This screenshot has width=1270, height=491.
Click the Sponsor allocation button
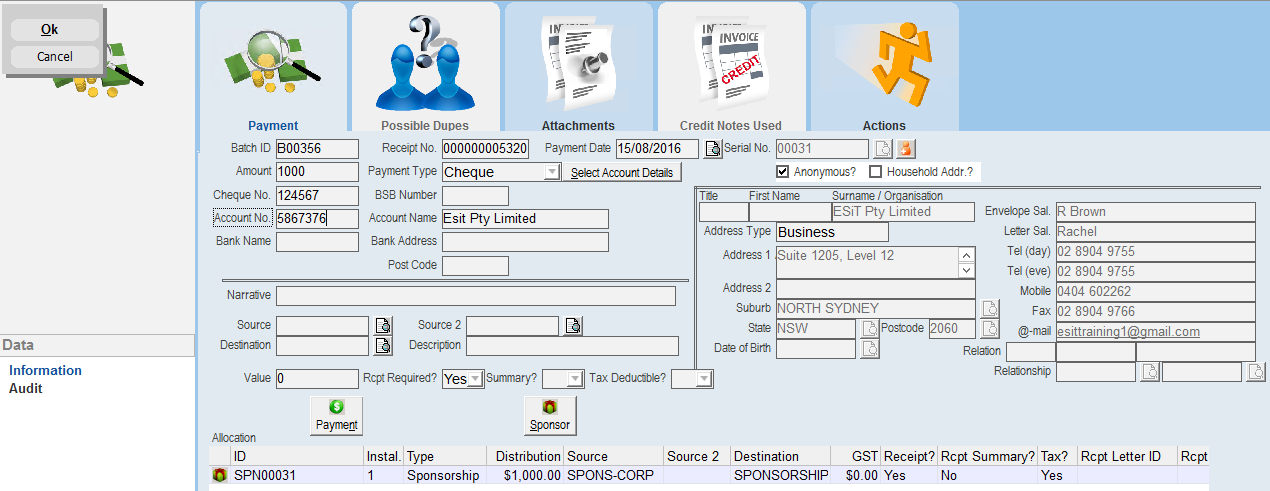point(550,415)
